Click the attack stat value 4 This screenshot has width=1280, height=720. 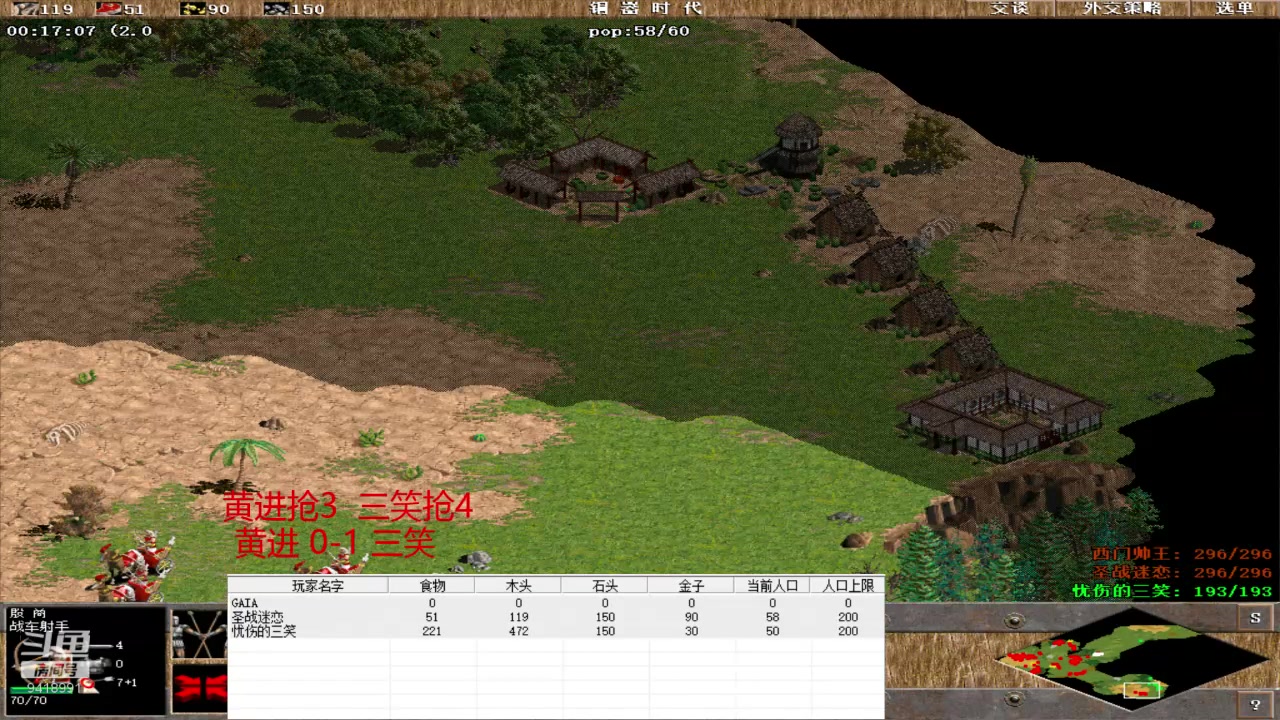coord(119,645)
